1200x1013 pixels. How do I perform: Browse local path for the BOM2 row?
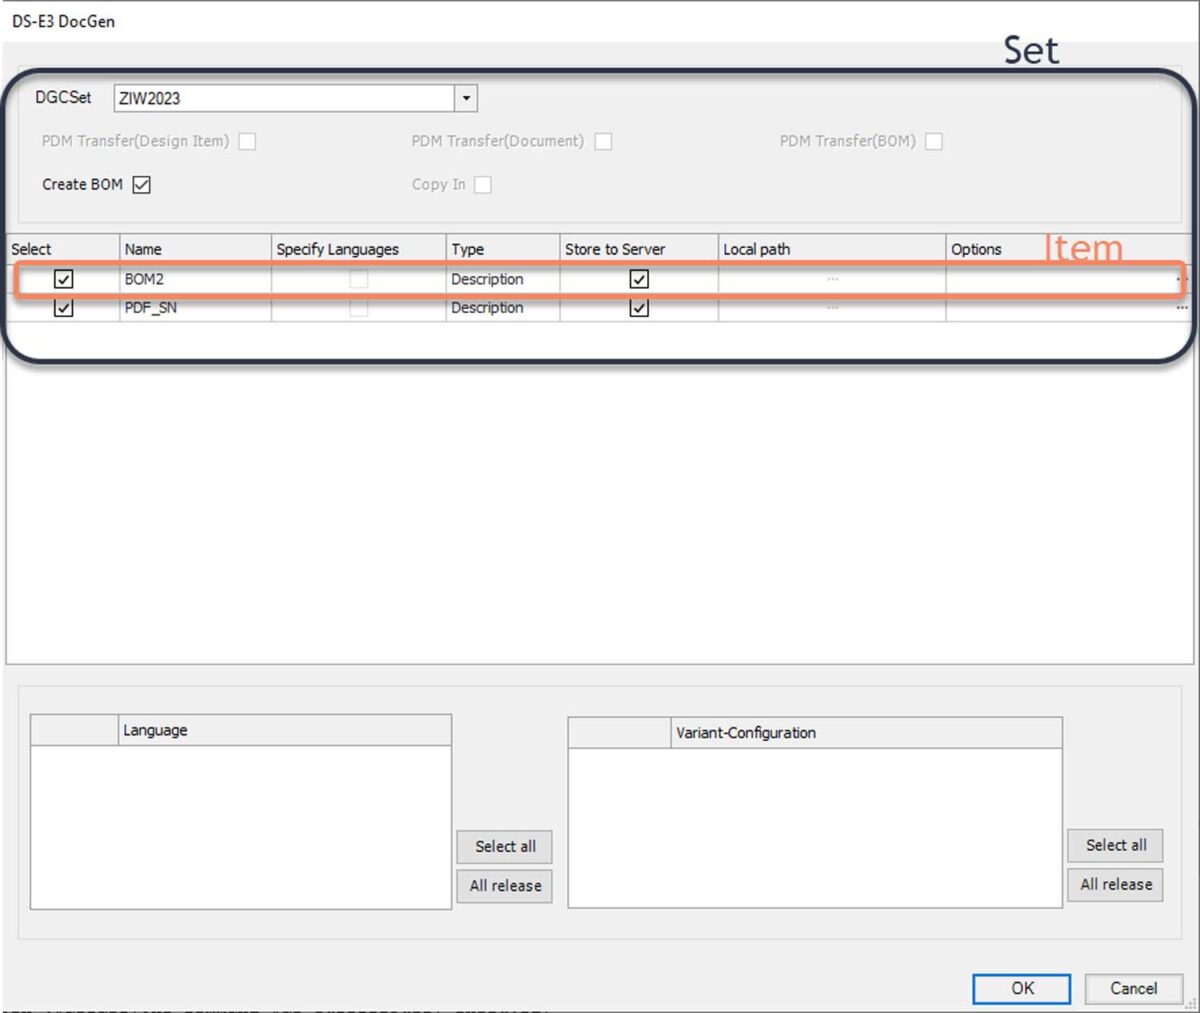tap(833, 280)
